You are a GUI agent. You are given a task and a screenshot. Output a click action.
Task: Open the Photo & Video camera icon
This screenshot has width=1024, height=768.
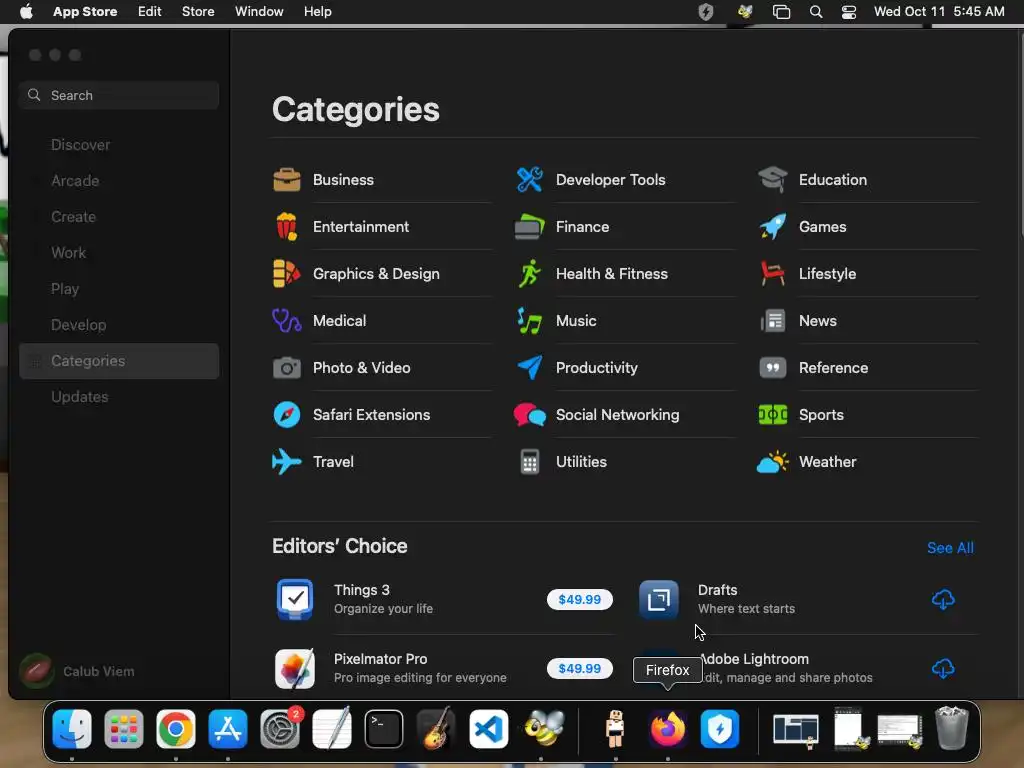pos(287,368)
